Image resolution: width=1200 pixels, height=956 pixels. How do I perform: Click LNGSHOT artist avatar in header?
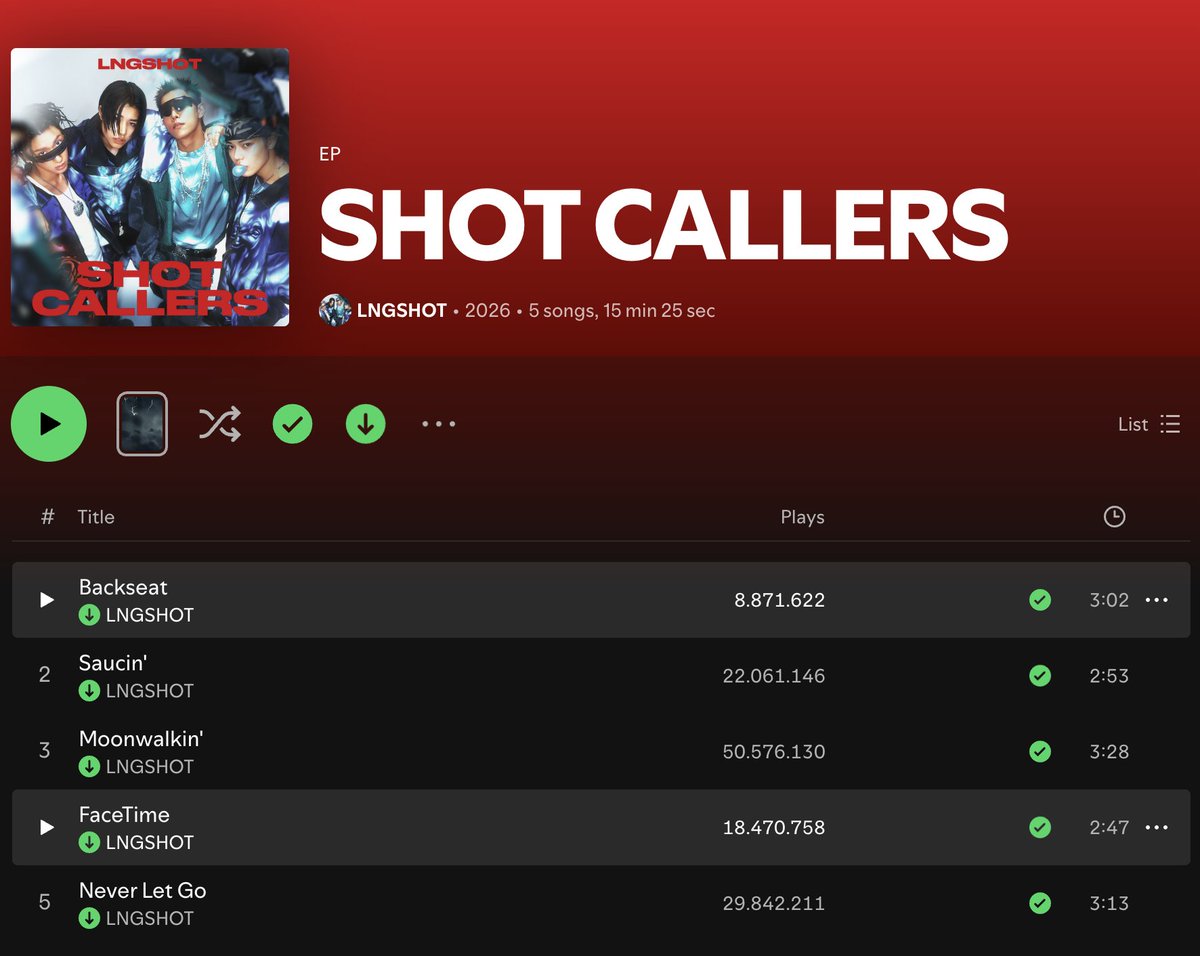(335, 310)
